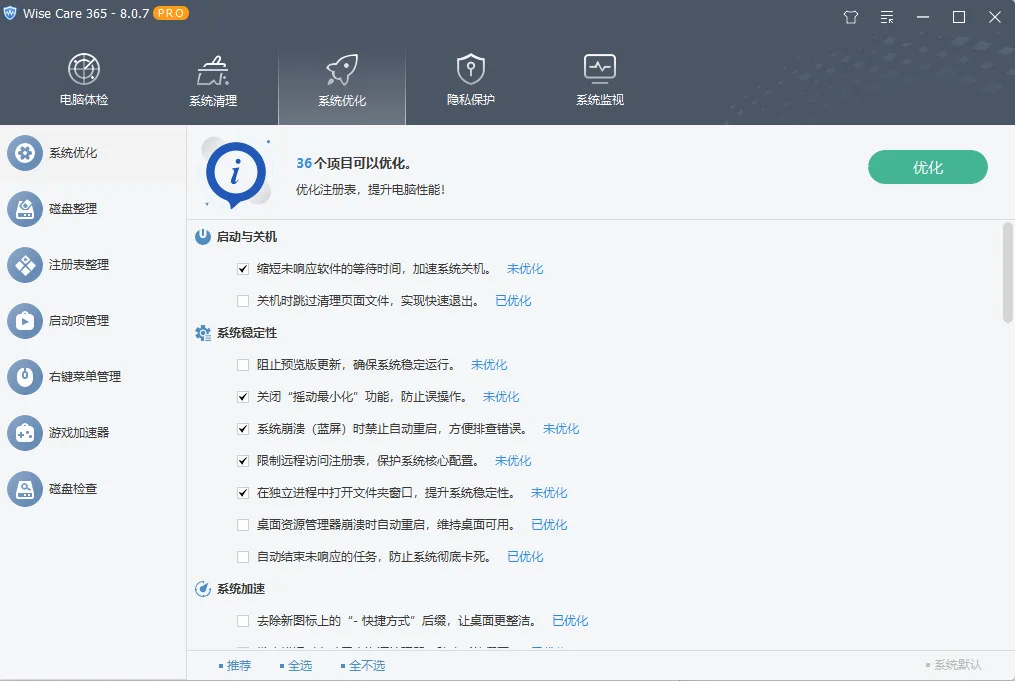Open the skin shirt icon in title bar
Viewport: 1015px width, 681px height.
[851, 17]
